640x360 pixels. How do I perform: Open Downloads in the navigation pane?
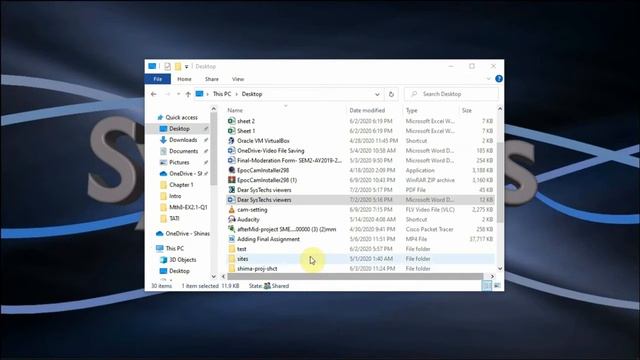[183, 140]
